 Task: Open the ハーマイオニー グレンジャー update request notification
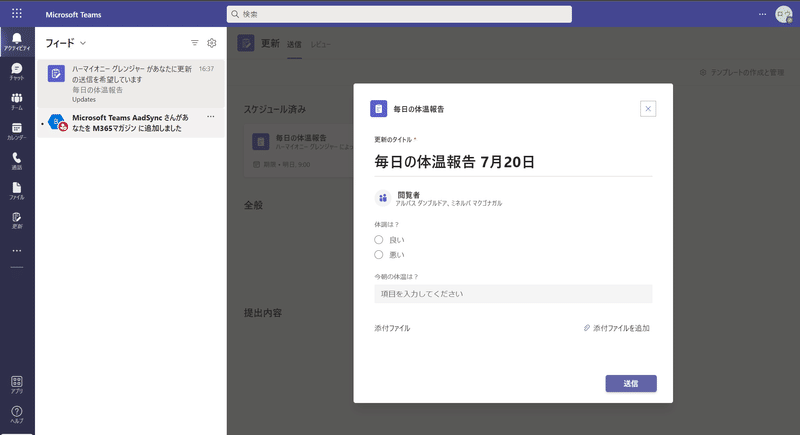click(x=131, y=84)
